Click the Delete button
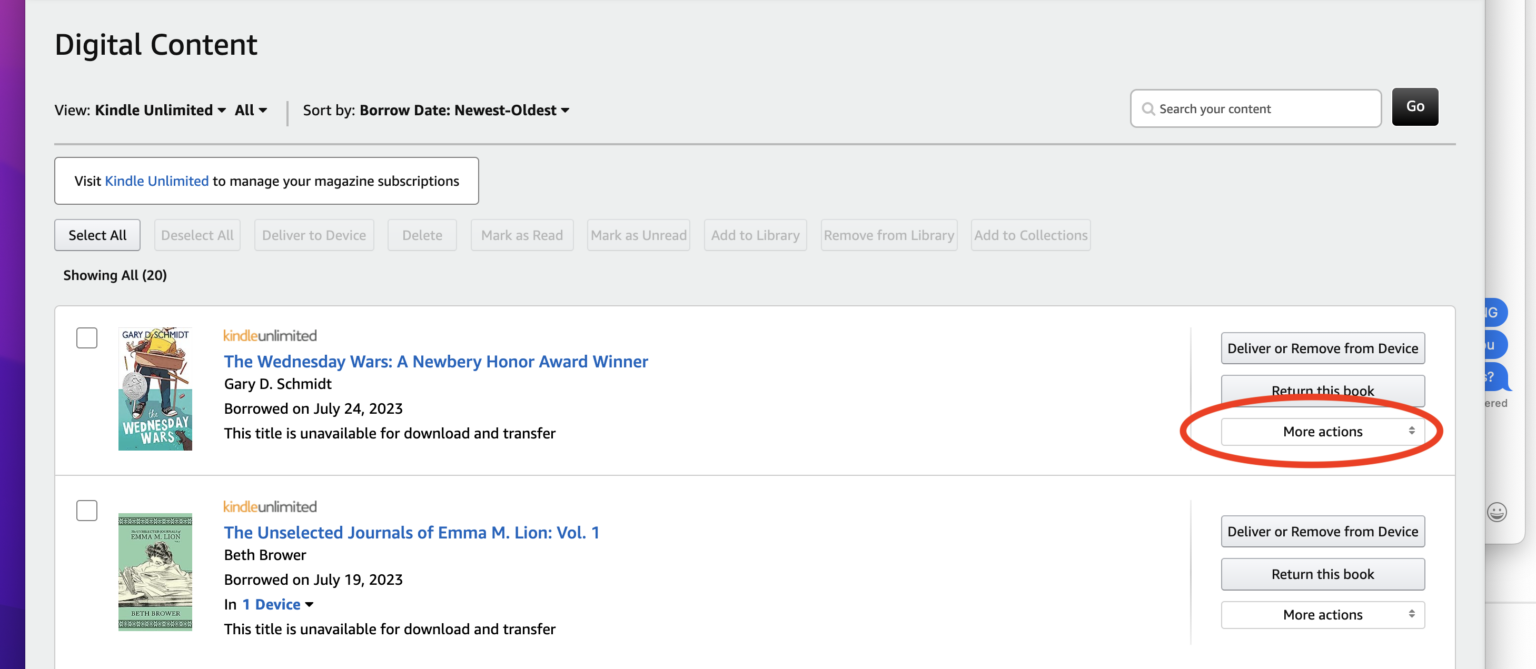The height and width of the screenshot is (669, 1536). (x=422, y=235)
